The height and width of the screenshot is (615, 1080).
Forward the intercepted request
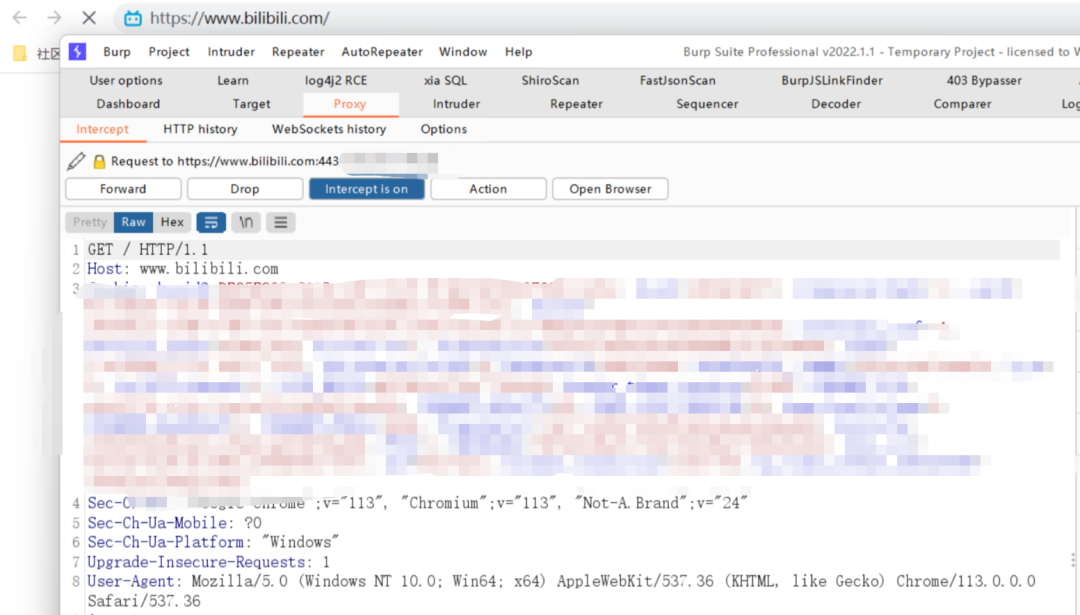123,189
